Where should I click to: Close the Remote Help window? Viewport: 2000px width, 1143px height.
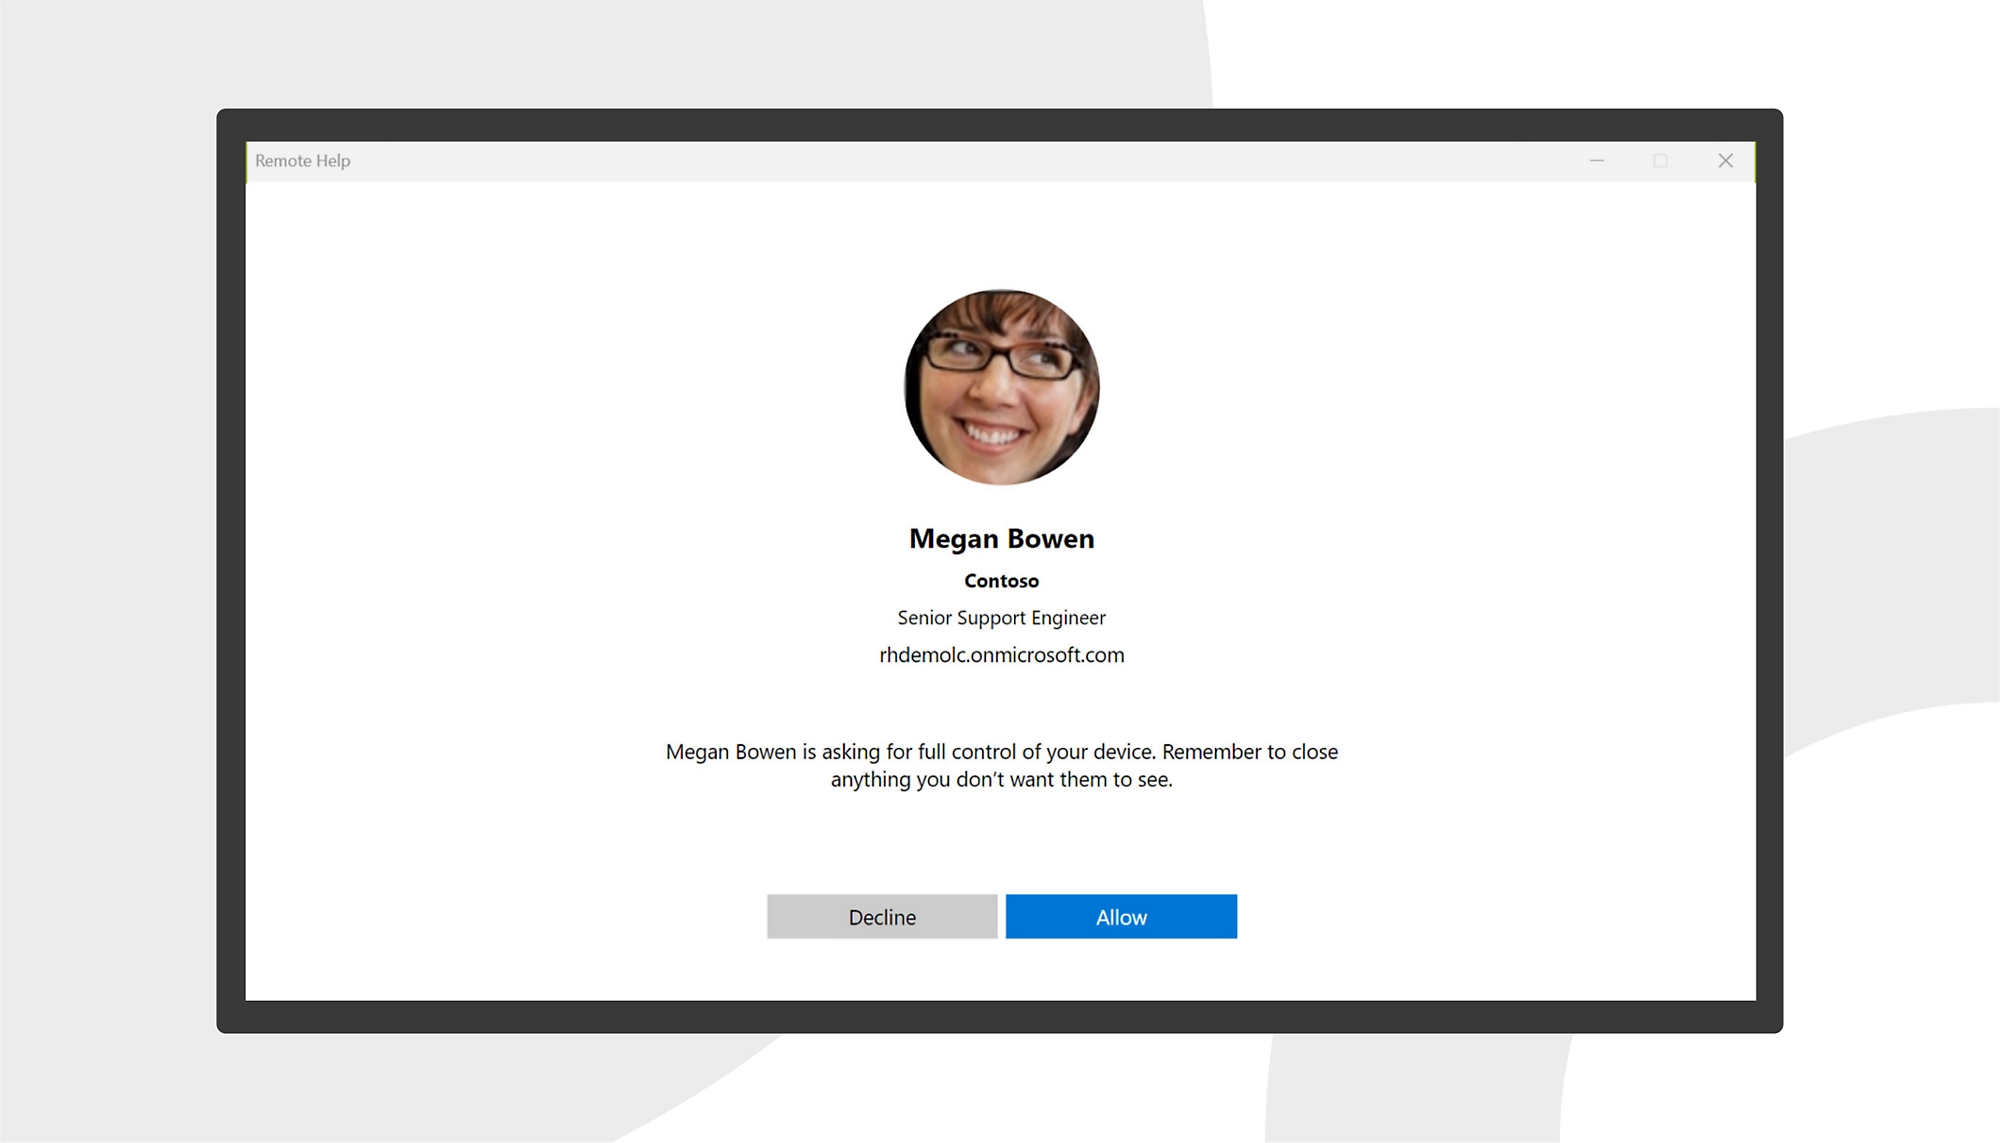pyautogui.click(x=1725, y=160)
